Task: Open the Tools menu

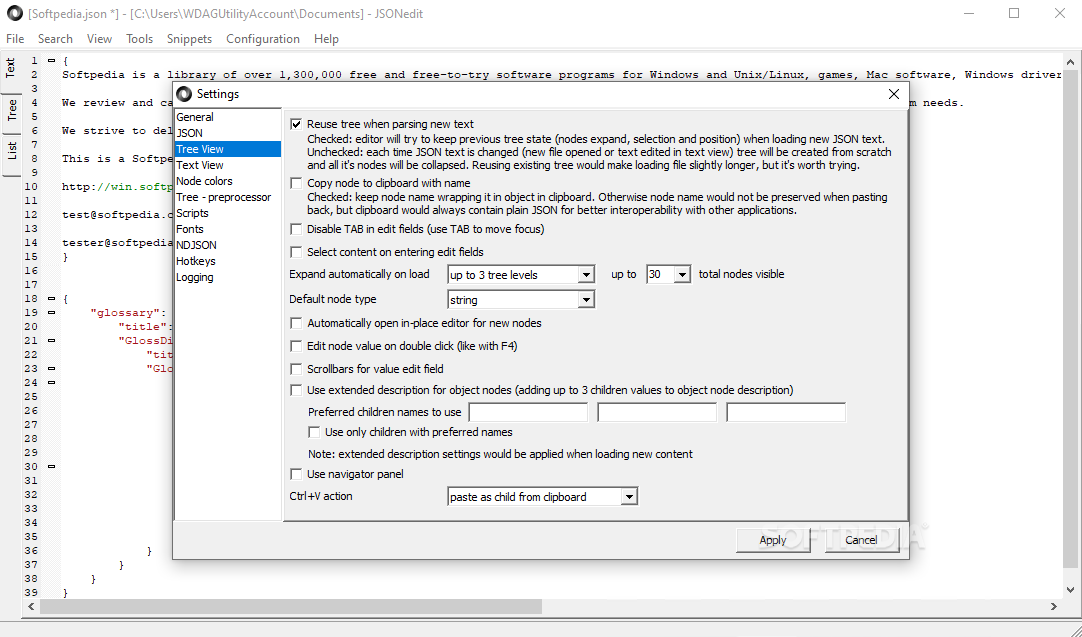Action: point(139,39)
